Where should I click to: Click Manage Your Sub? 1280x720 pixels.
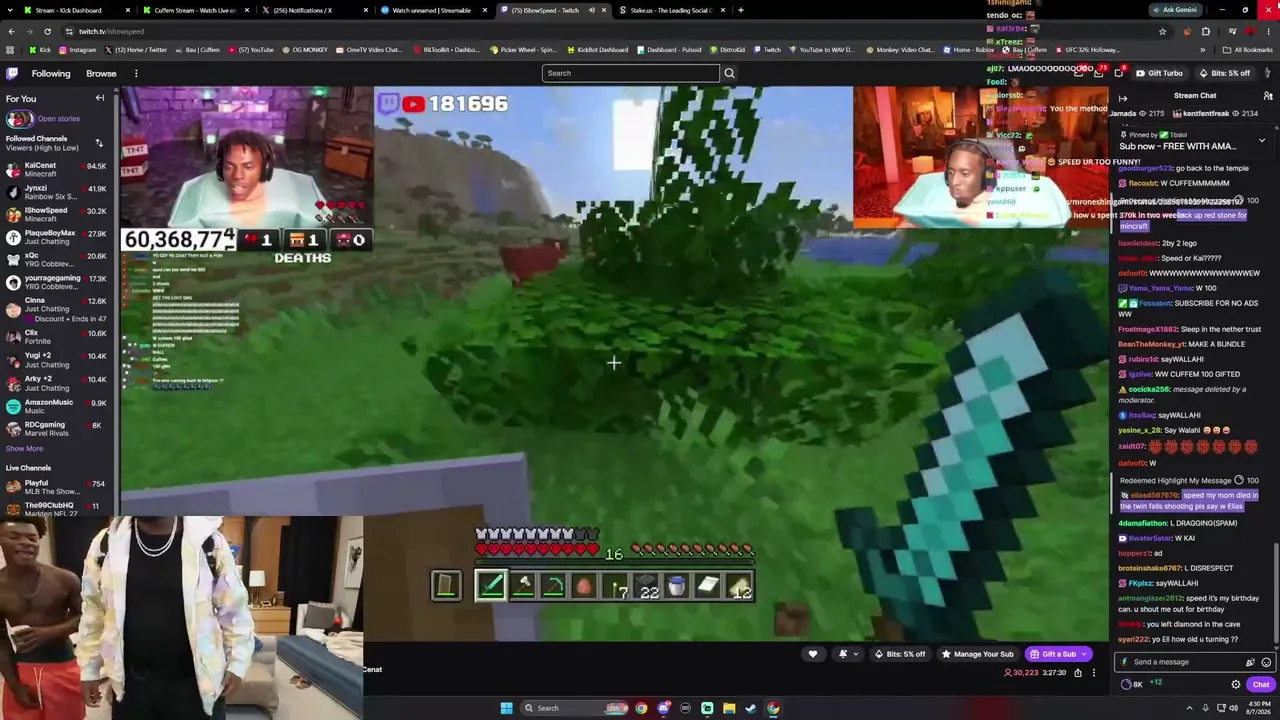click(x=976, y=654)
